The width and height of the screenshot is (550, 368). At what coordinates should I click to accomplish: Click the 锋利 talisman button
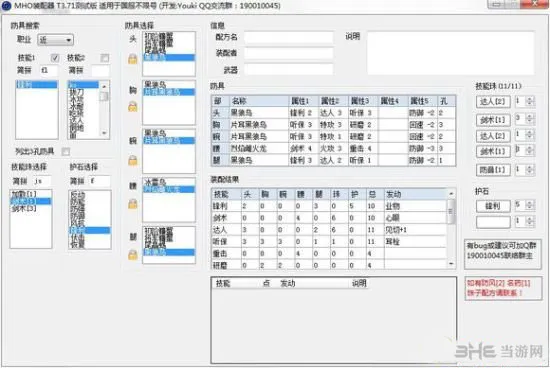coord(493,206)
